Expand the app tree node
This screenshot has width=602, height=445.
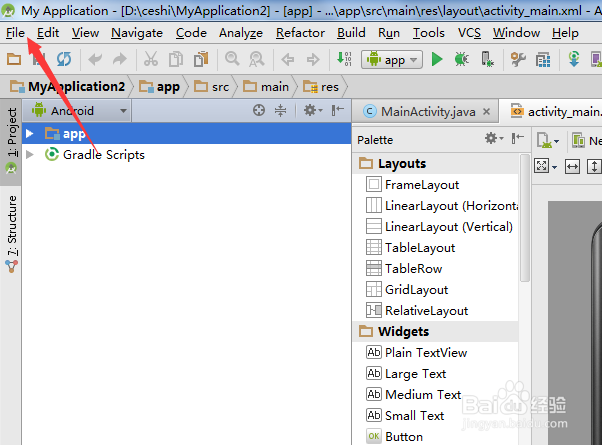pyautogui.click(x=30, y=134)
